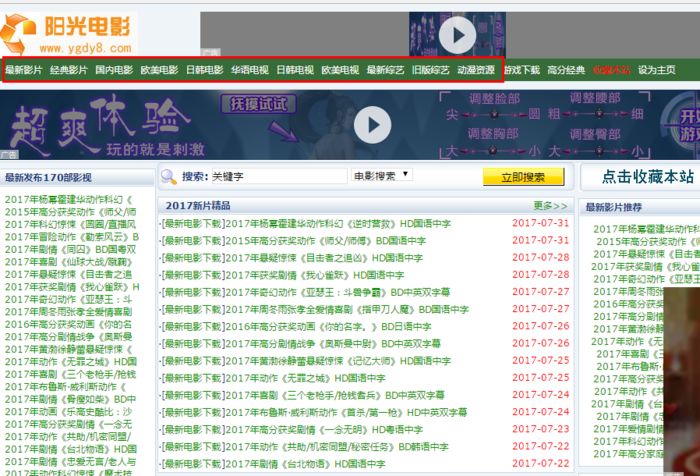Open 最新综艺 nav menu item

[385, 70]
